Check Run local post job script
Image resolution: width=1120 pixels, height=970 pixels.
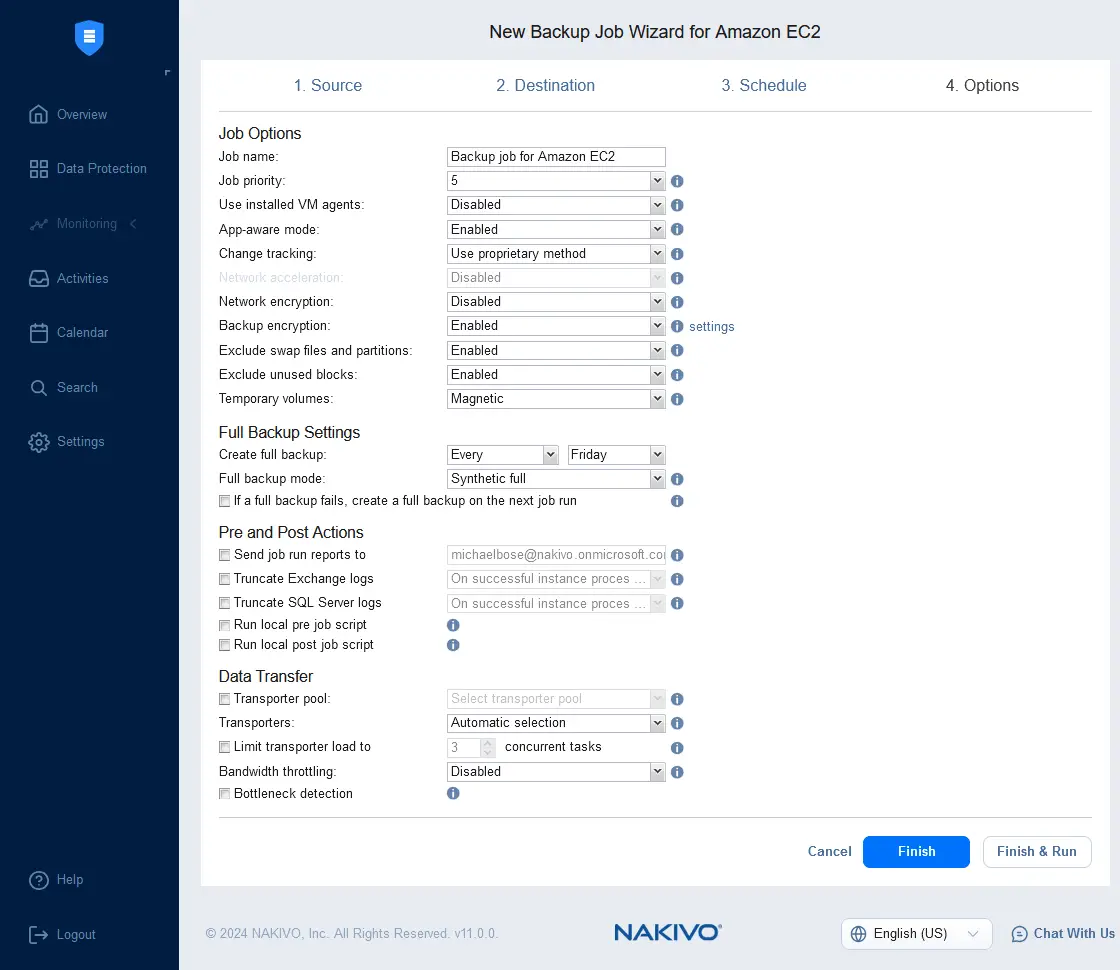[224, 645]
